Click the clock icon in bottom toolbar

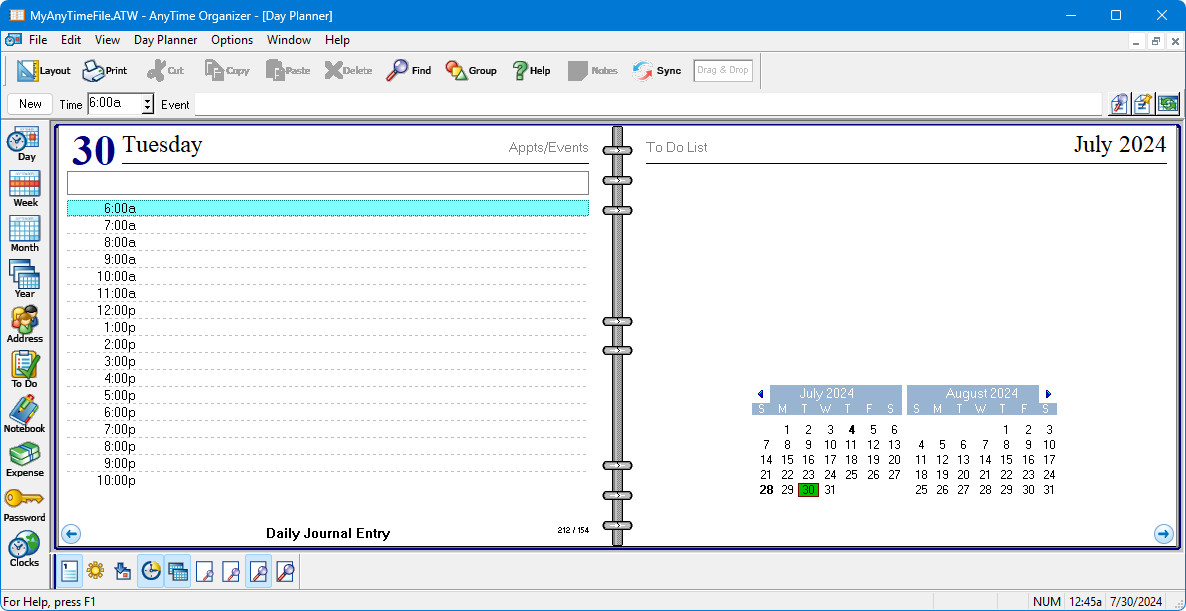point(151,572)
